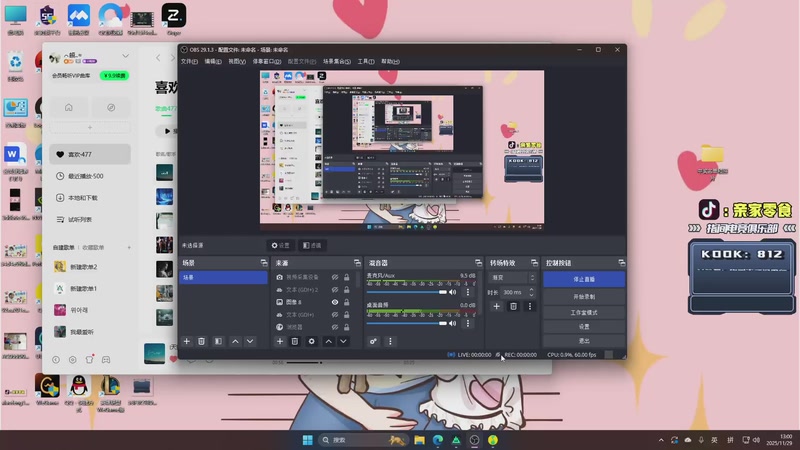This screenshot has height=450, width=800.
Task: Move scene up in Scenes panel
Action: (235, 341)
